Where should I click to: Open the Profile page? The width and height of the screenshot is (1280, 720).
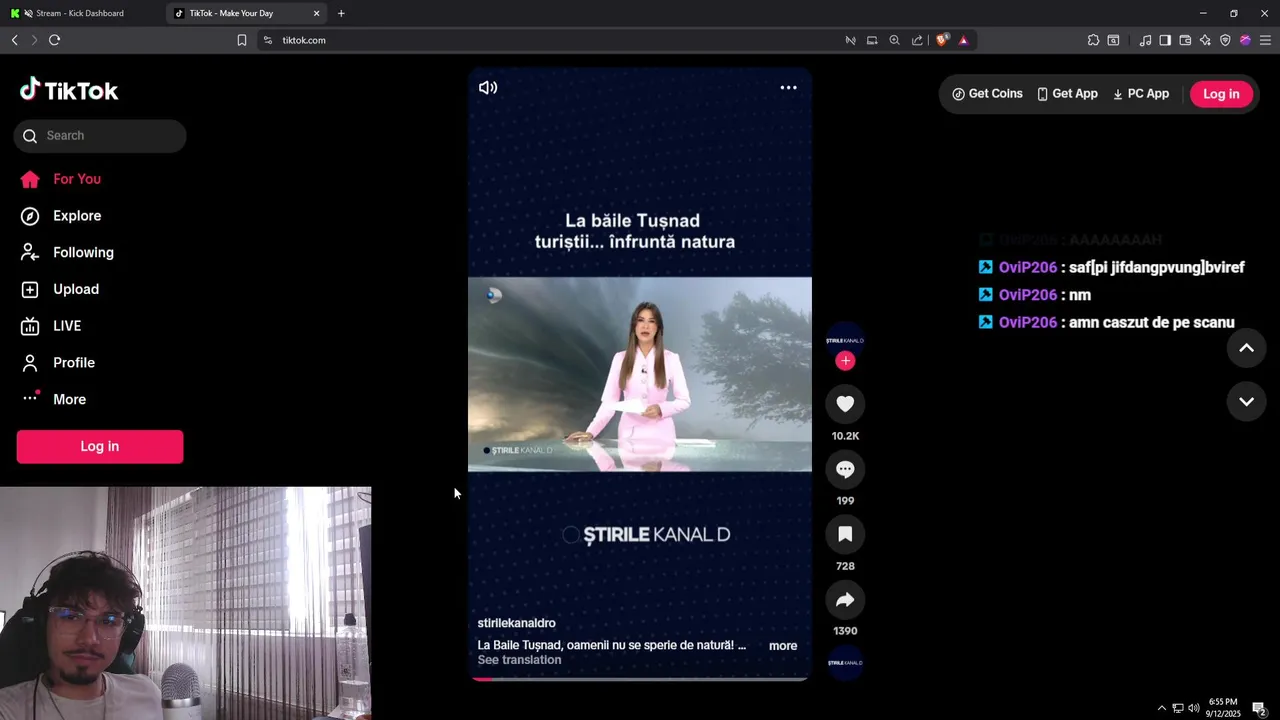coord(58,363)
